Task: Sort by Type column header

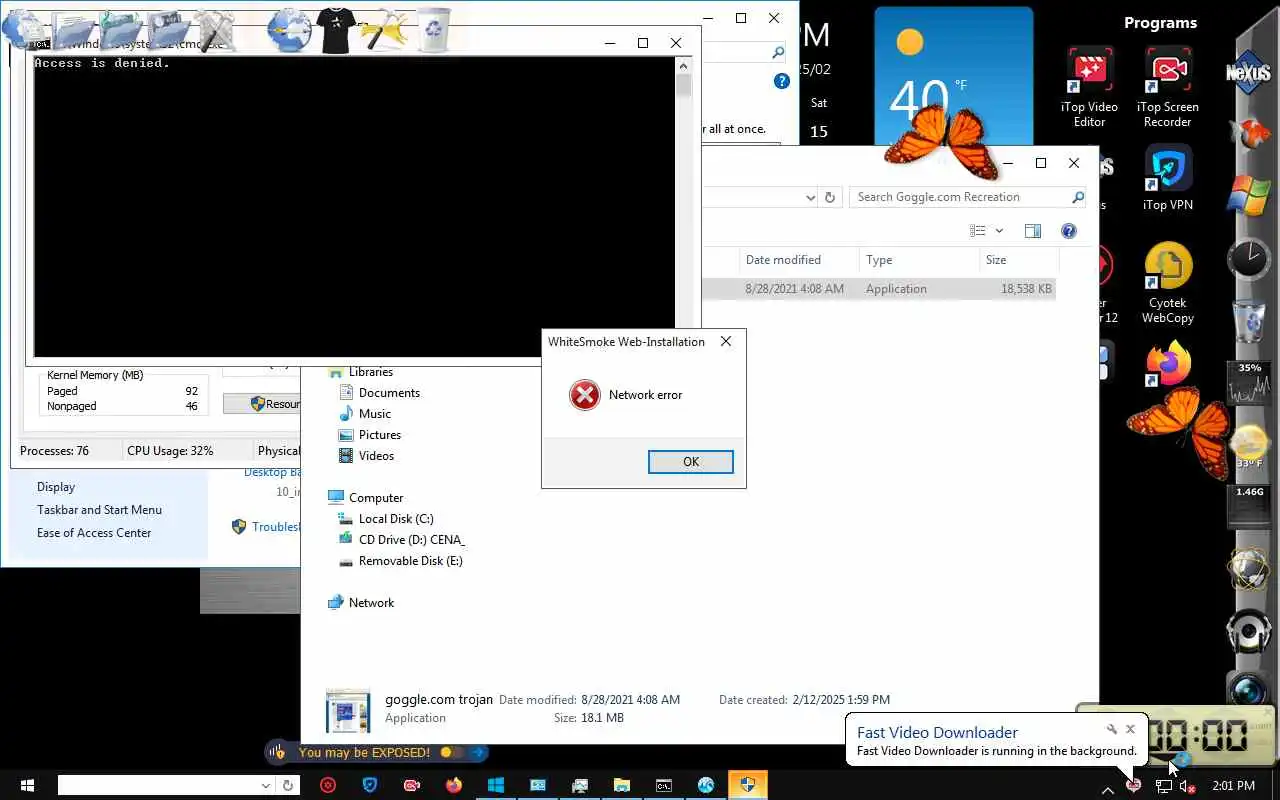Action: (x=919, y=260)
